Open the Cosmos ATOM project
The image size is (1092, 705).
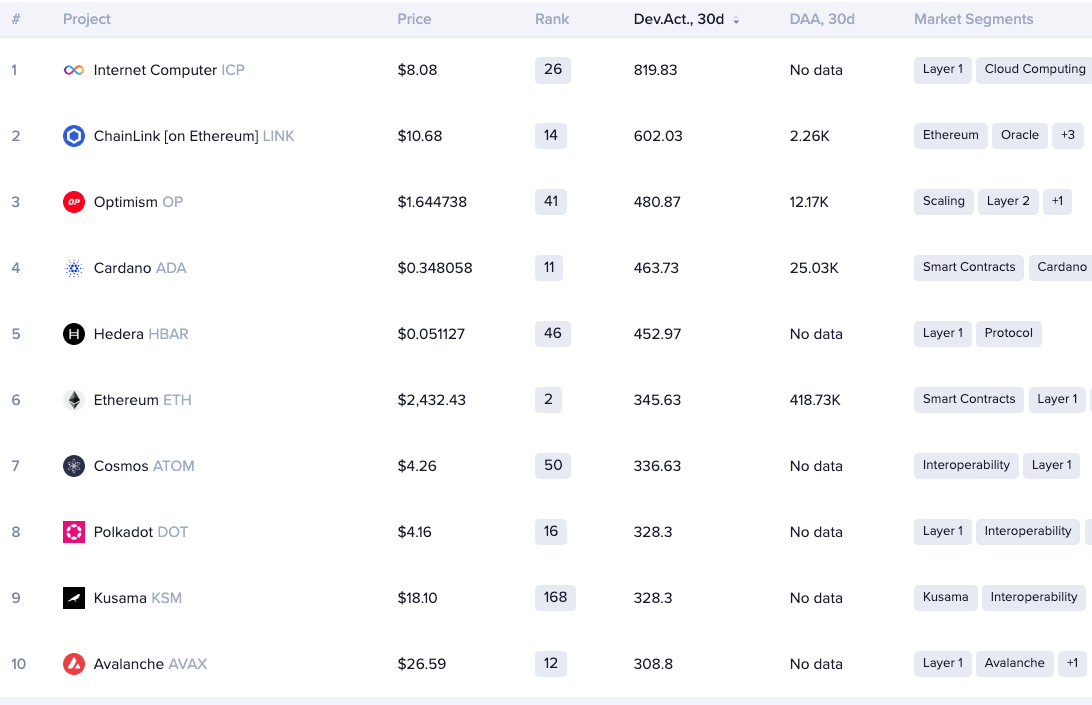(x=144, y=466)
